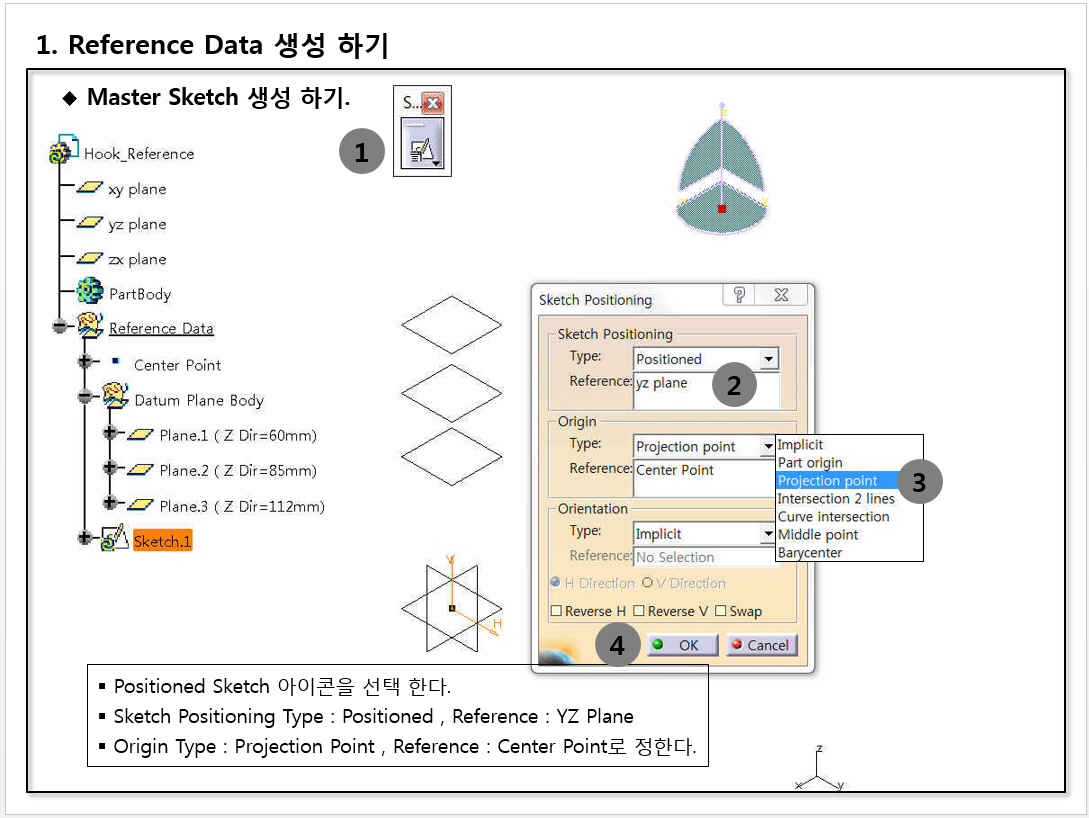The width and height of the screenshot is (1089, 818).
Task: Open the Orientation Type dropdown
Action: coord(767,534)
